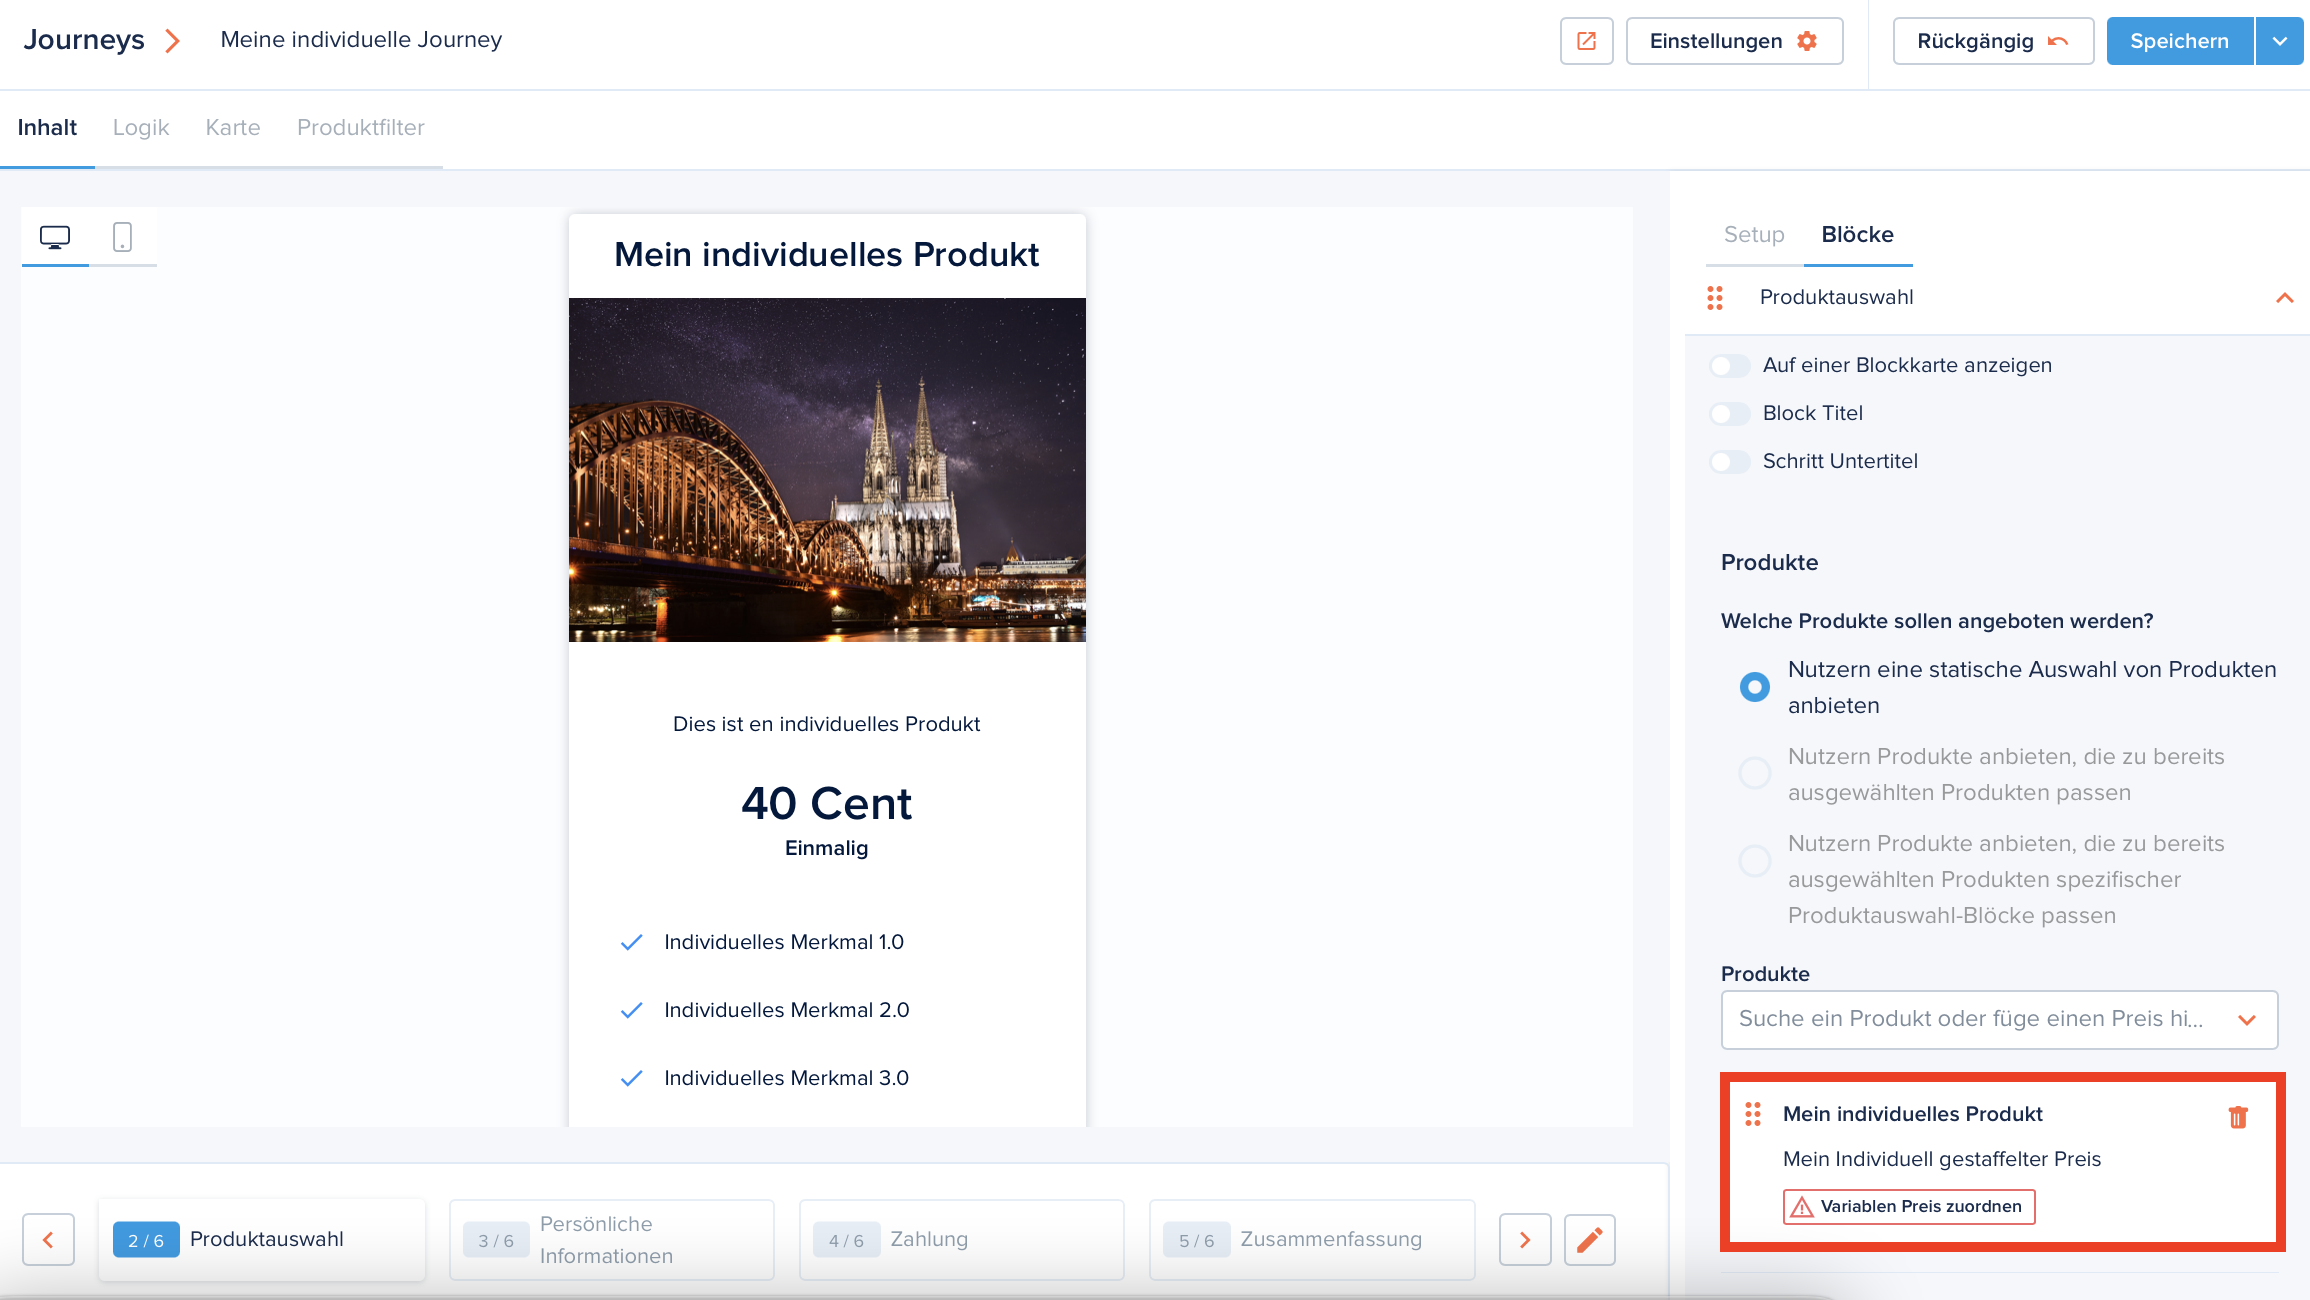Click checkmark beside Individuelles Merkmal 3.0

tap(631, 1079)
